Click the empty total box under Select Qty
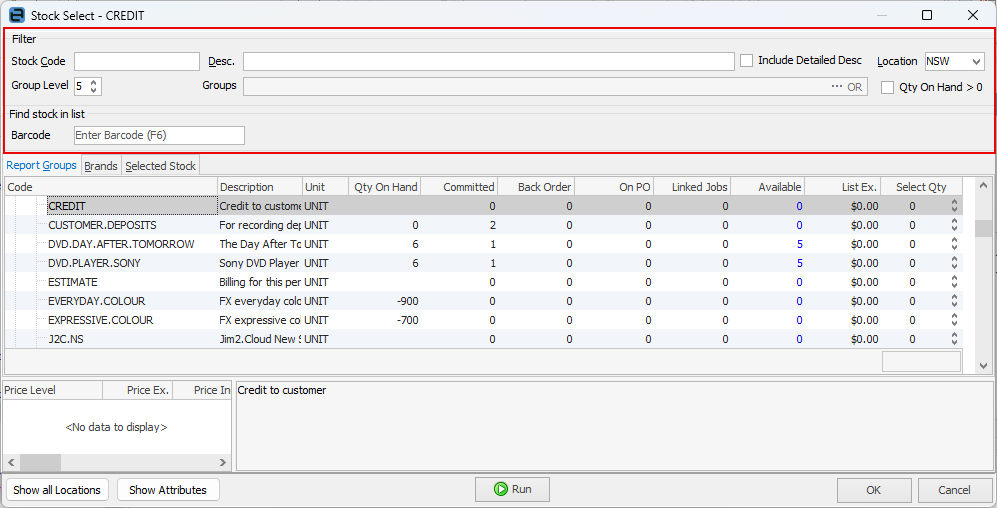 coord(921,361)
